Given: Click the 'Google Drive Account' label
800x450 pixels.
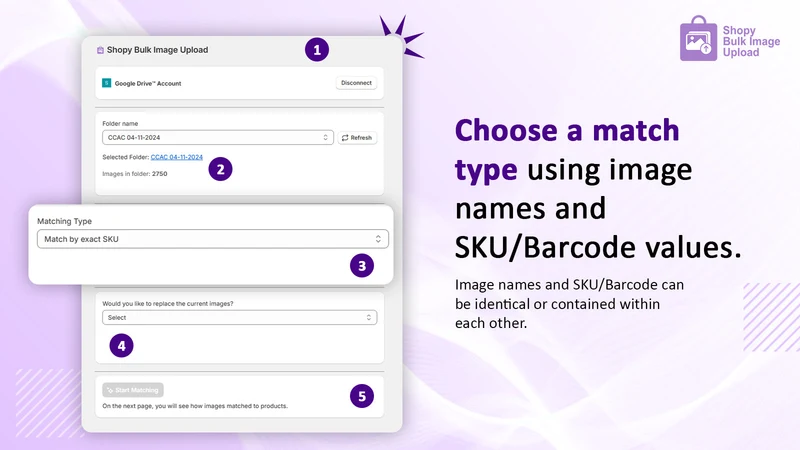Looking at the screenshot, I should click(148, 83).
